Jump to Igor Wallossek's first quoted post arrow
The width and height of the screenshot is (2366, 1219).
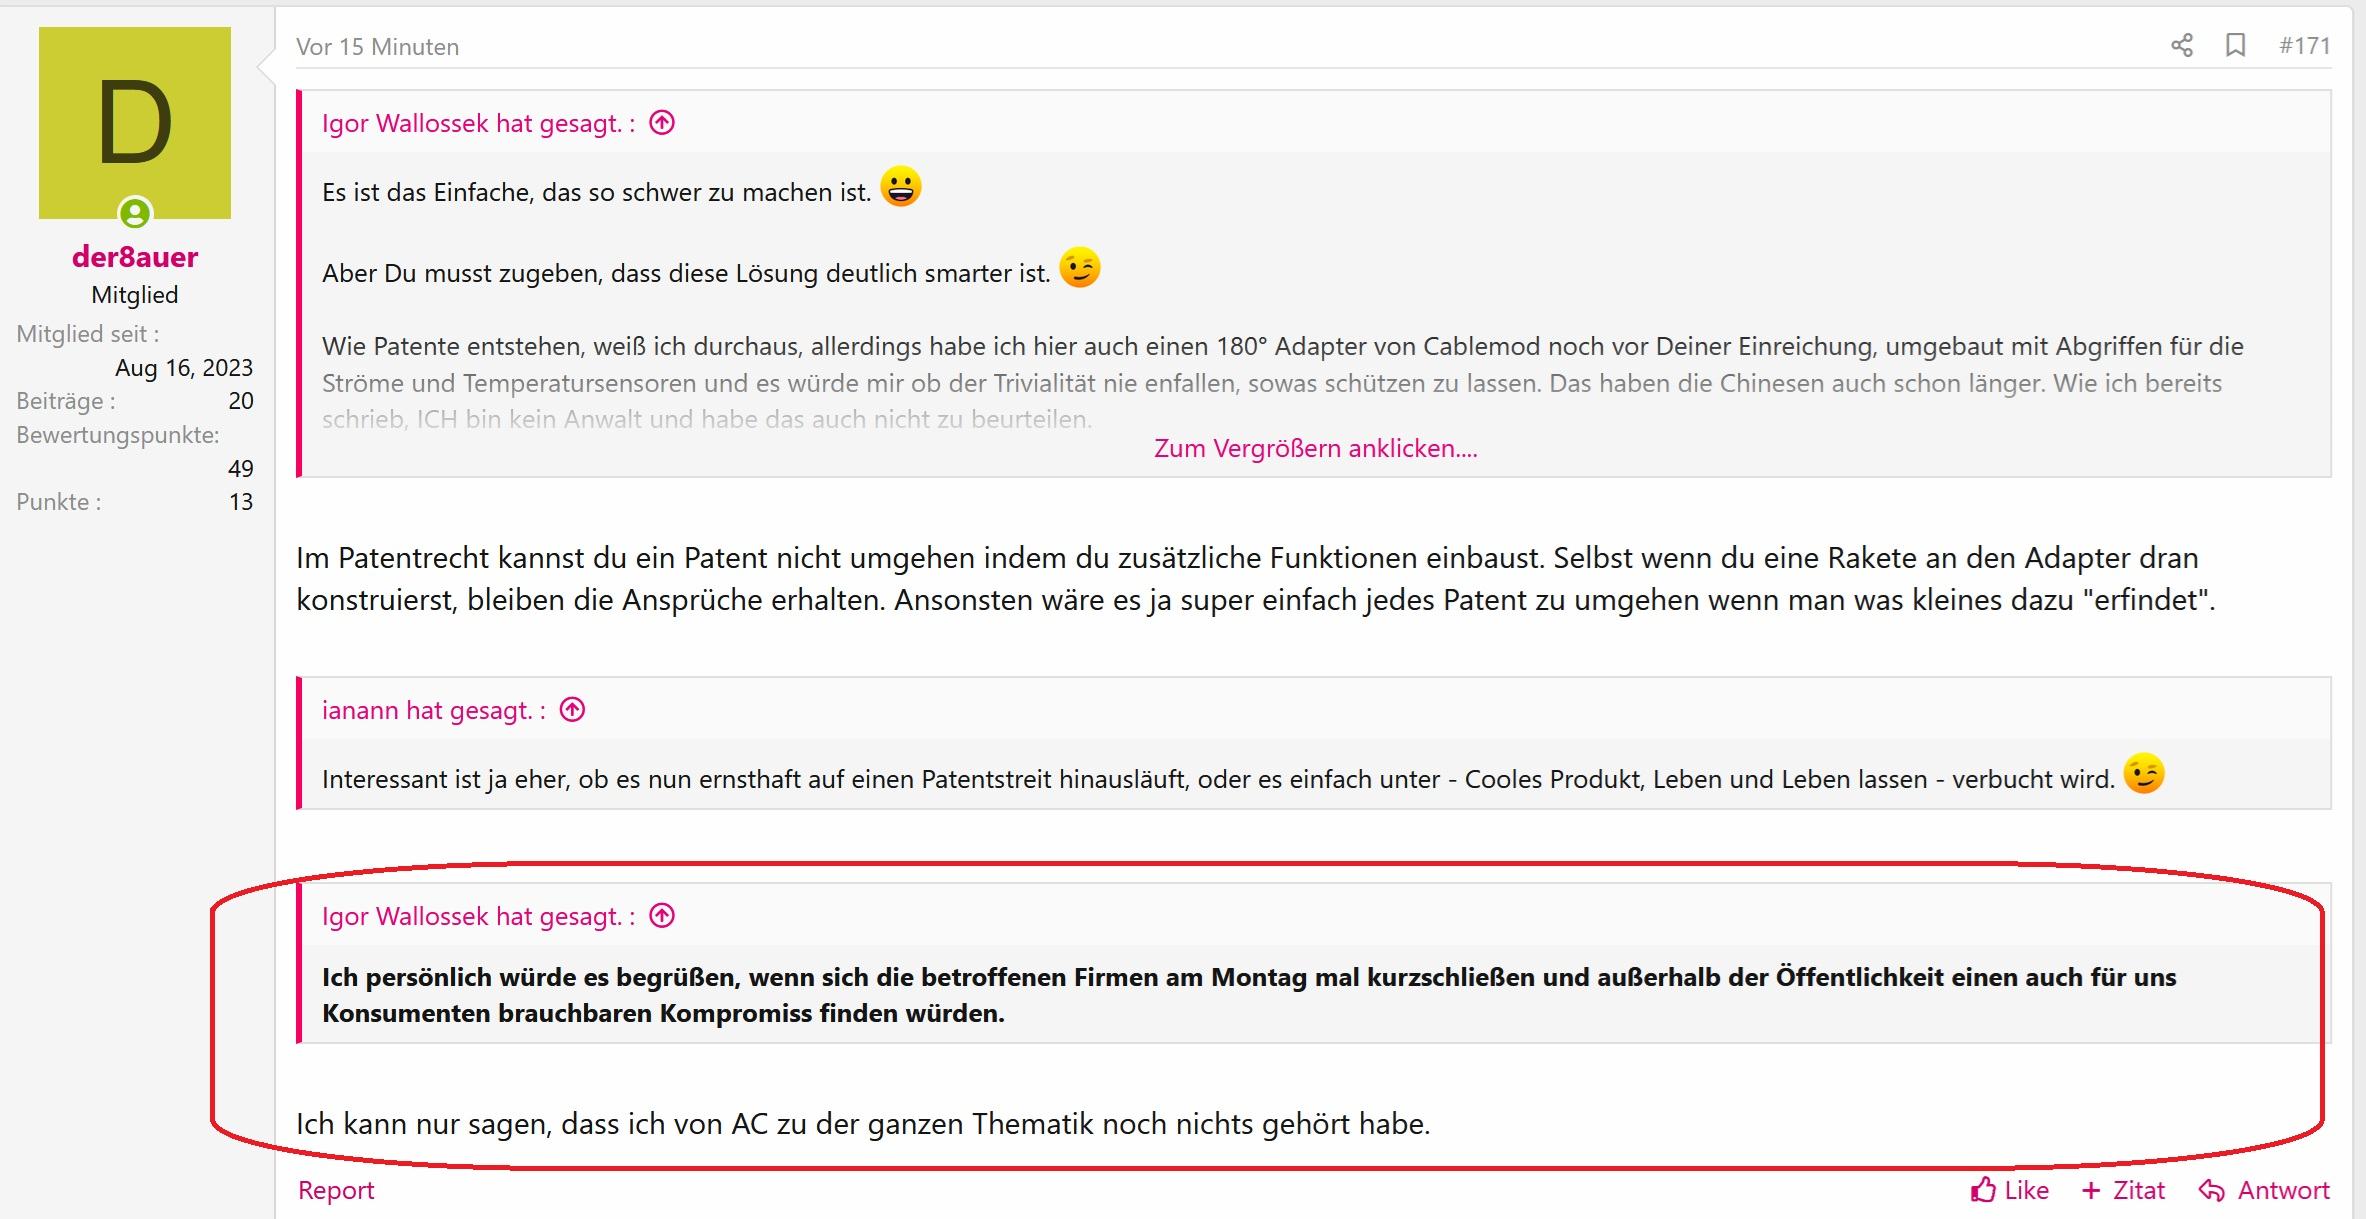coord(662,123)
